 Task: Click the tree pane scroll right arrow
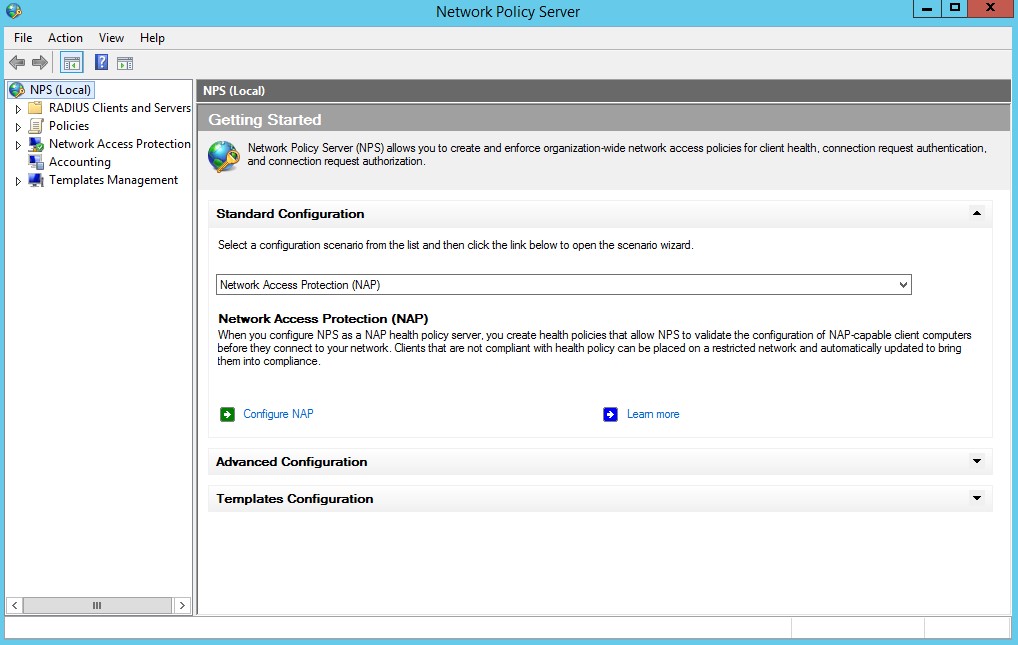click(182, 605)
